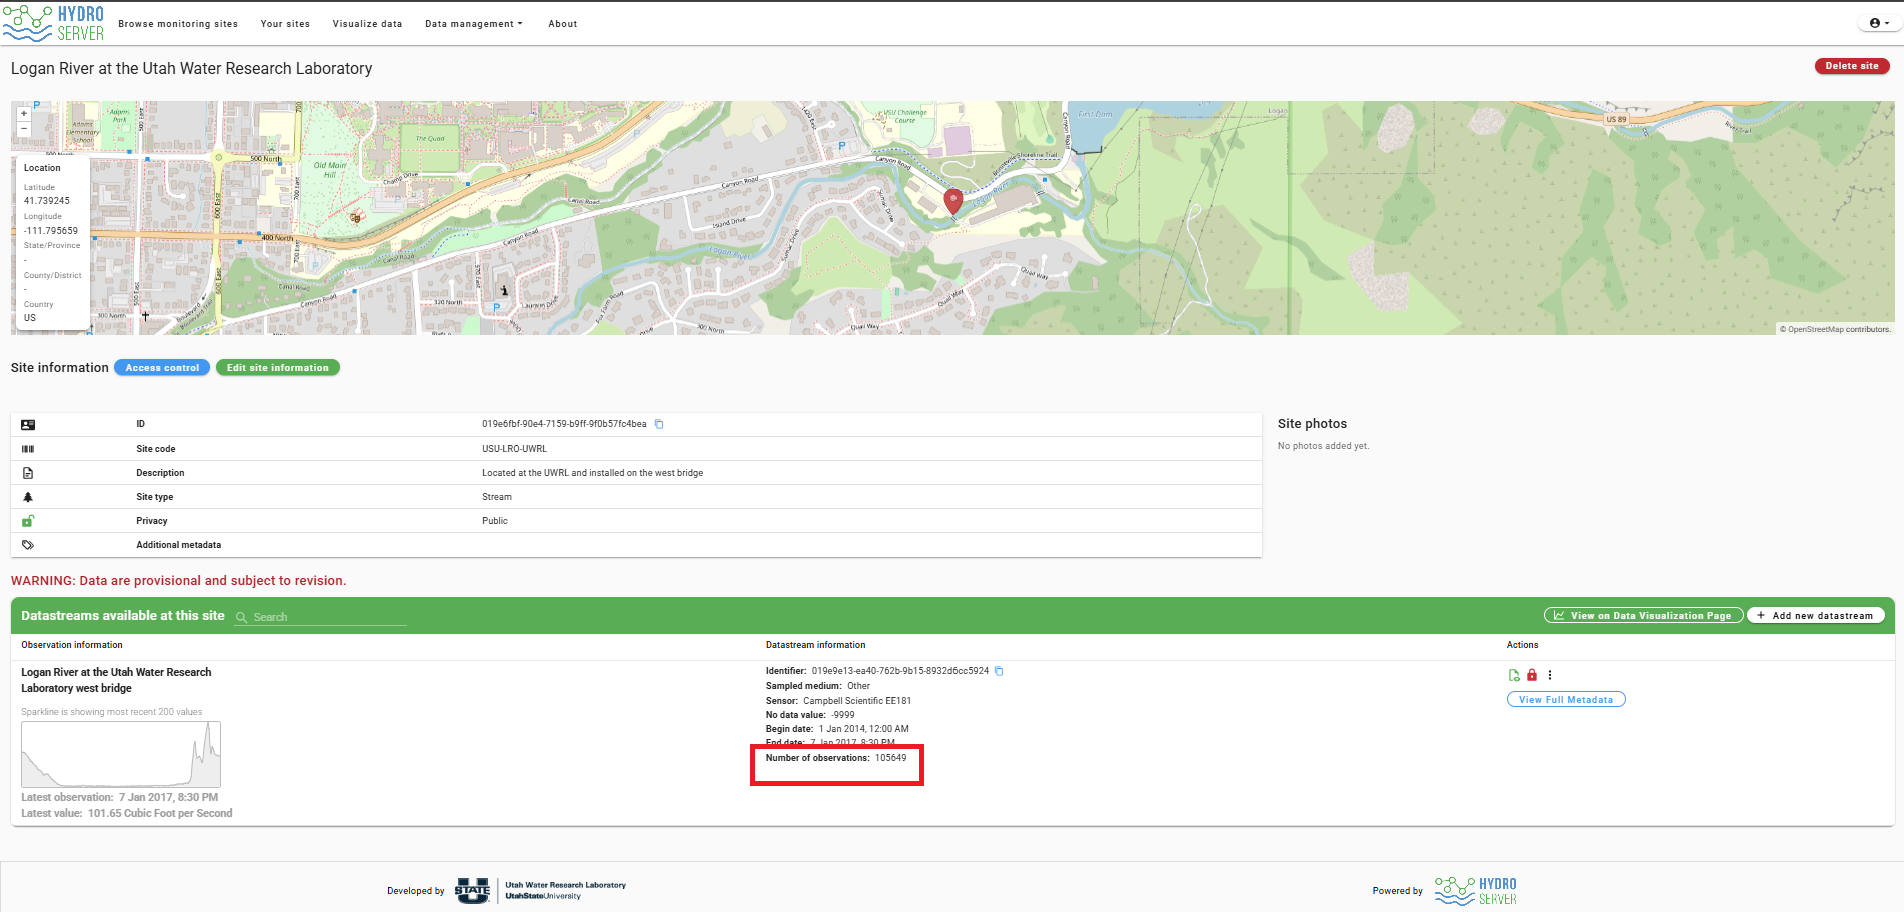Go to Browse monitoring sites
This screenshot has height=912, width=1904.
click(178, 24)
